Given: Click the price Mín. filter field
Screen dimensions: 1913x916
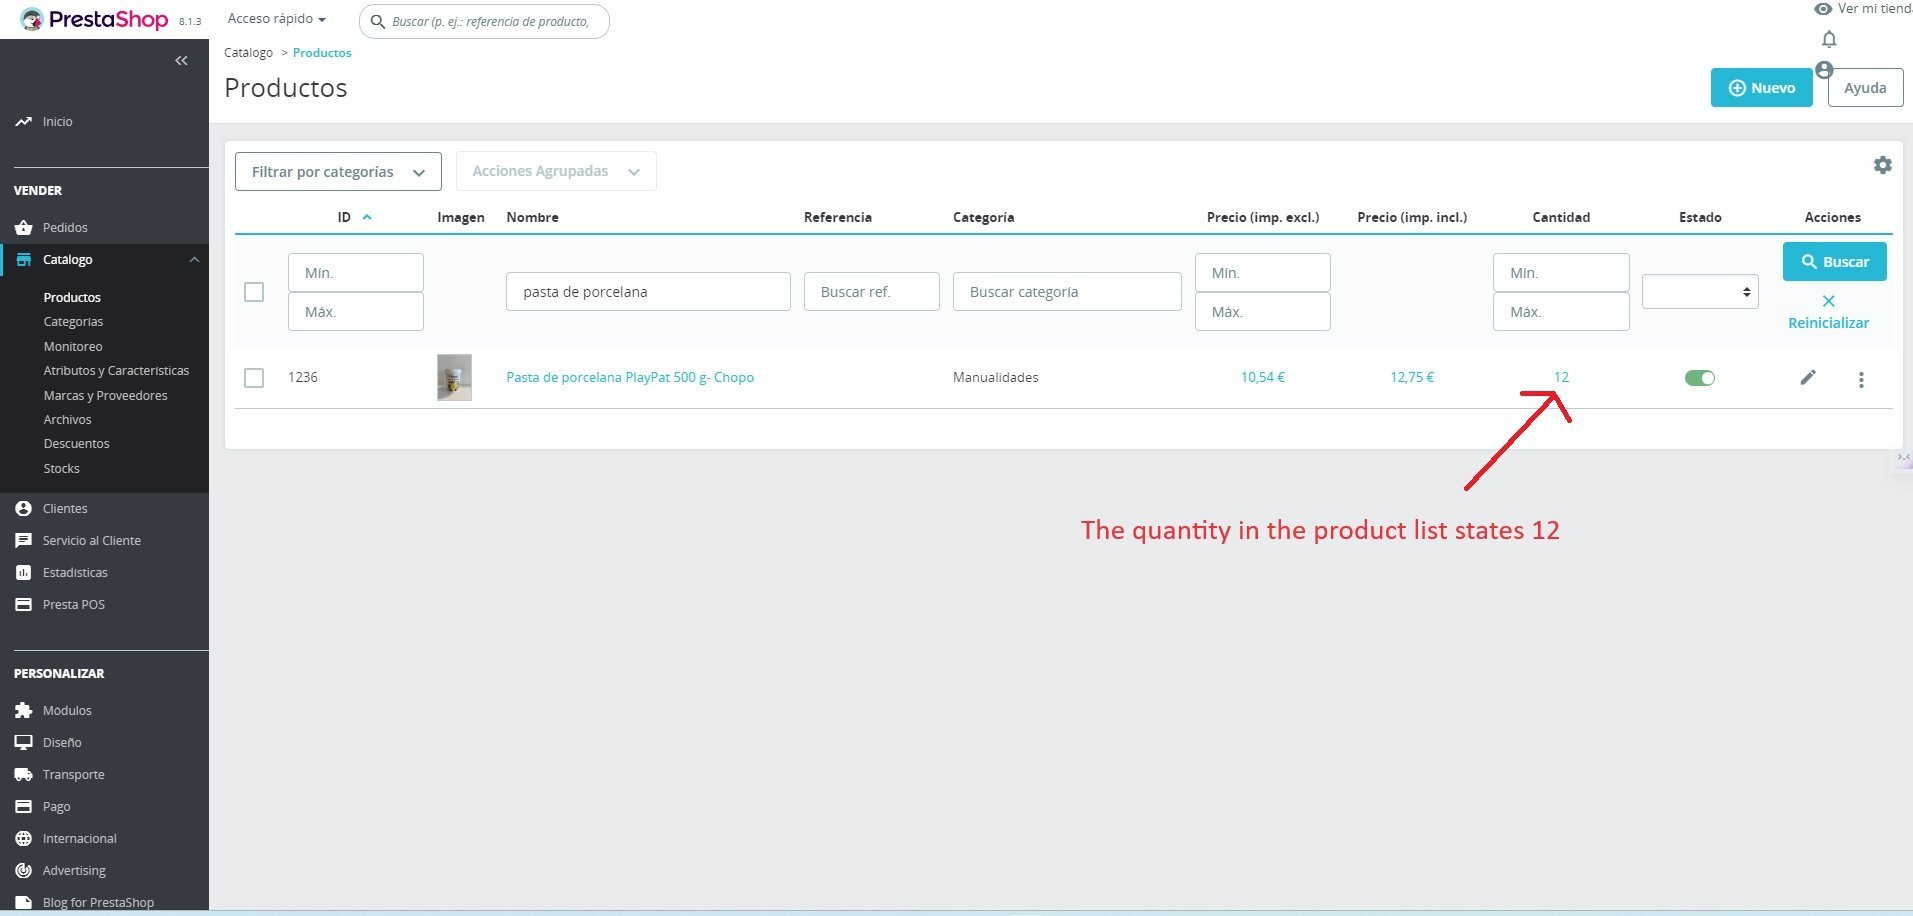Looking at the screenshot, I should pos(1263,273).
